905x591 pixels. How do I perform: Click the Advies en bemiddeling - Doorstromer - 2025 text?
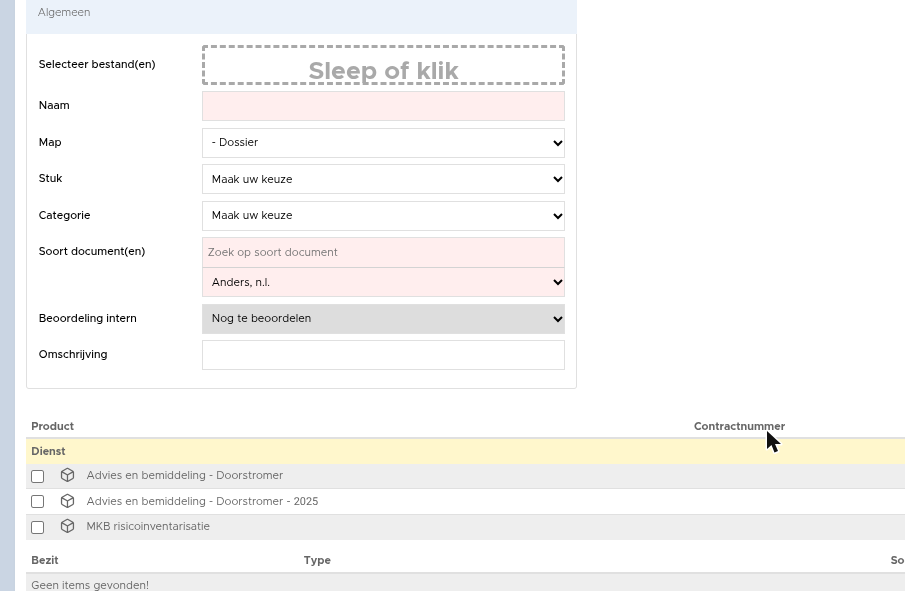point(202,502)
